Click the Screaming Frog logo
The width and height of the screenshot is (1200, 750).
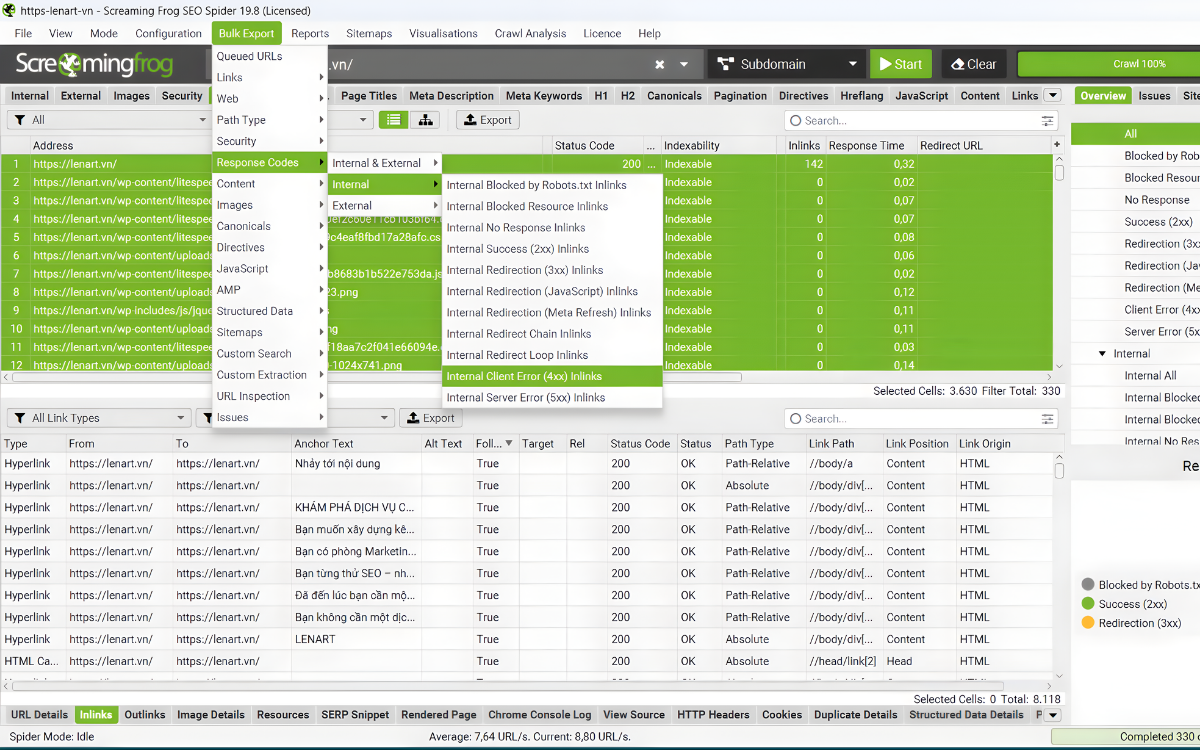[x=94, y=65]
